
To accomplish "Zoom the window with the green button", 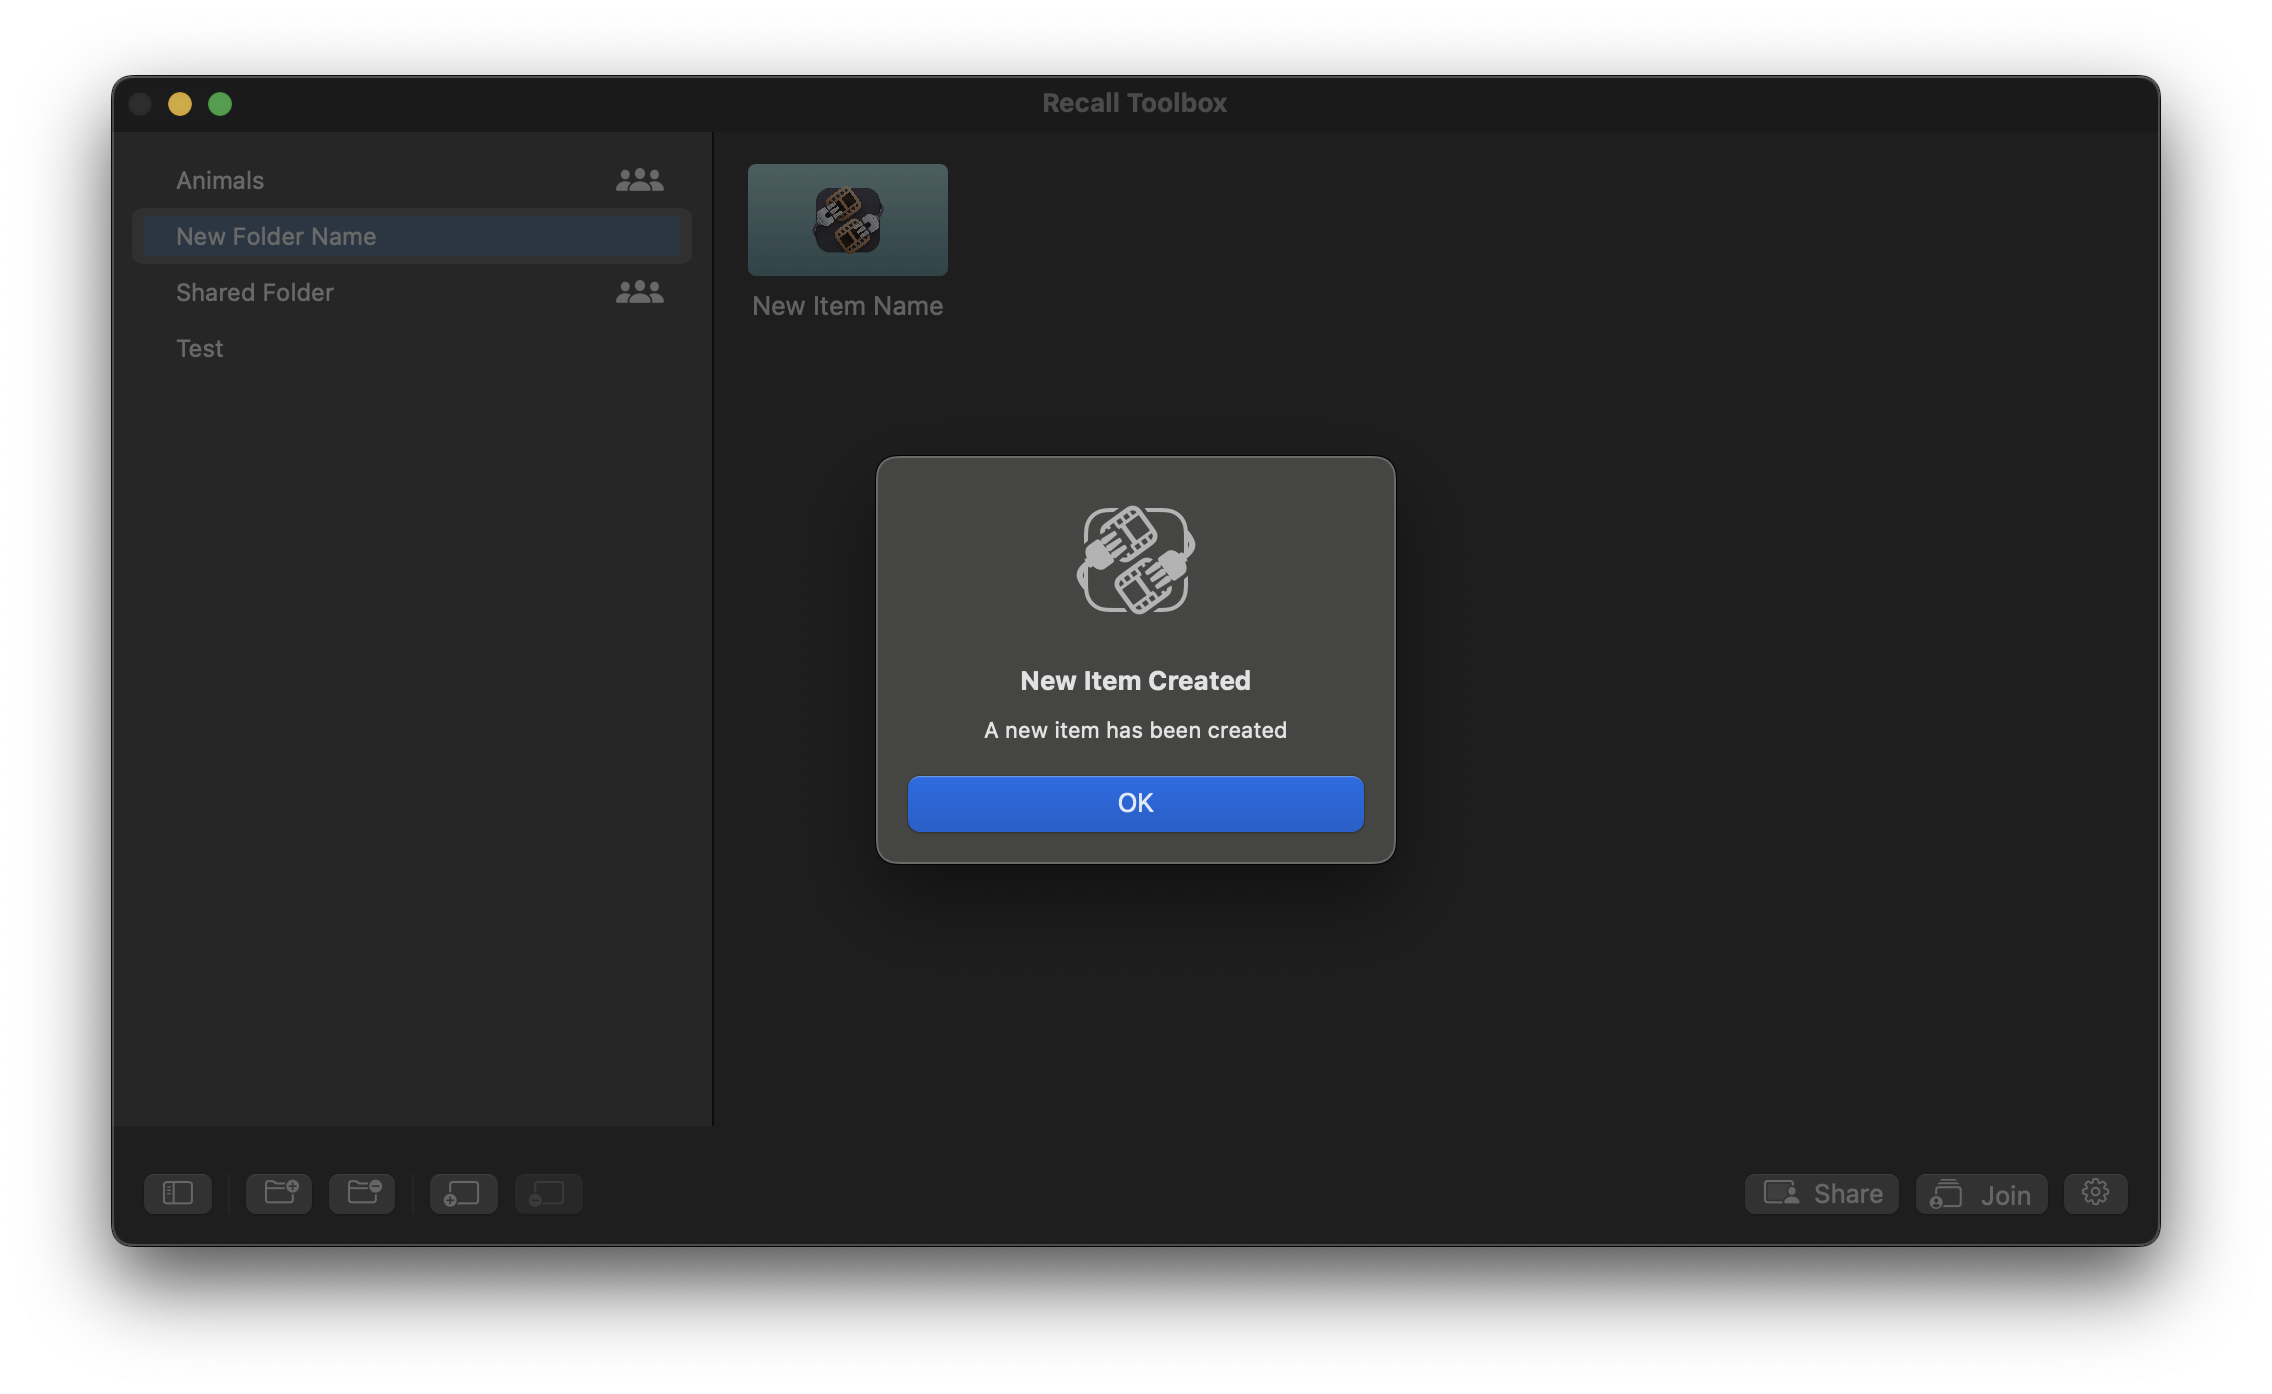I will pos(220,104).
